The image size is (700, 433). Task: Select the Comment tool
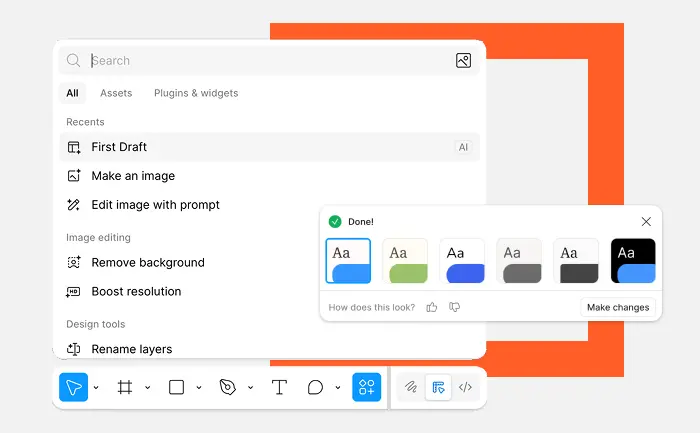click(315, 387)
